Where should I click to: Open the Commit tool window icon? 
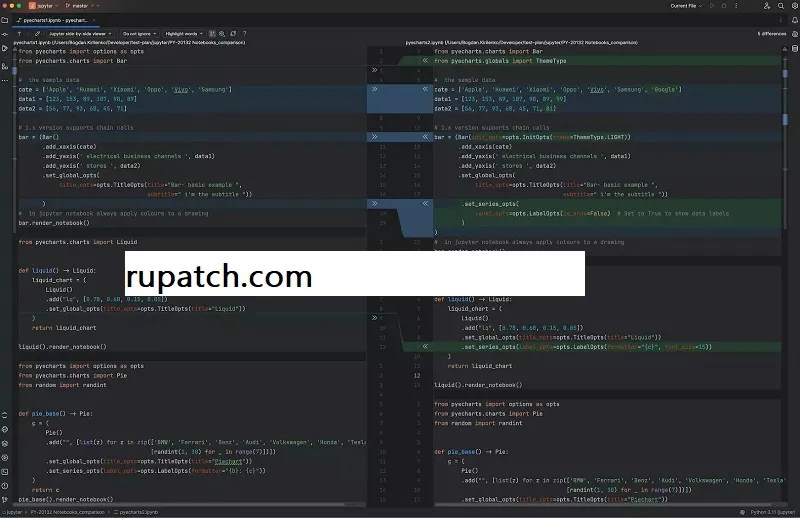coord(5,34)
